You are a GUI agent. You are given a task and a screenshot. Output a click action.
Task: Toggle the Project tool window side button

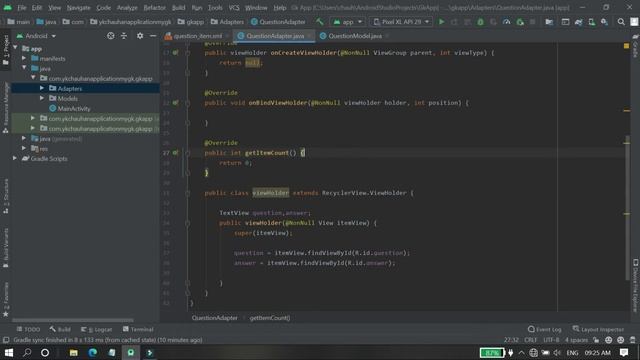(x=6, y=50)
